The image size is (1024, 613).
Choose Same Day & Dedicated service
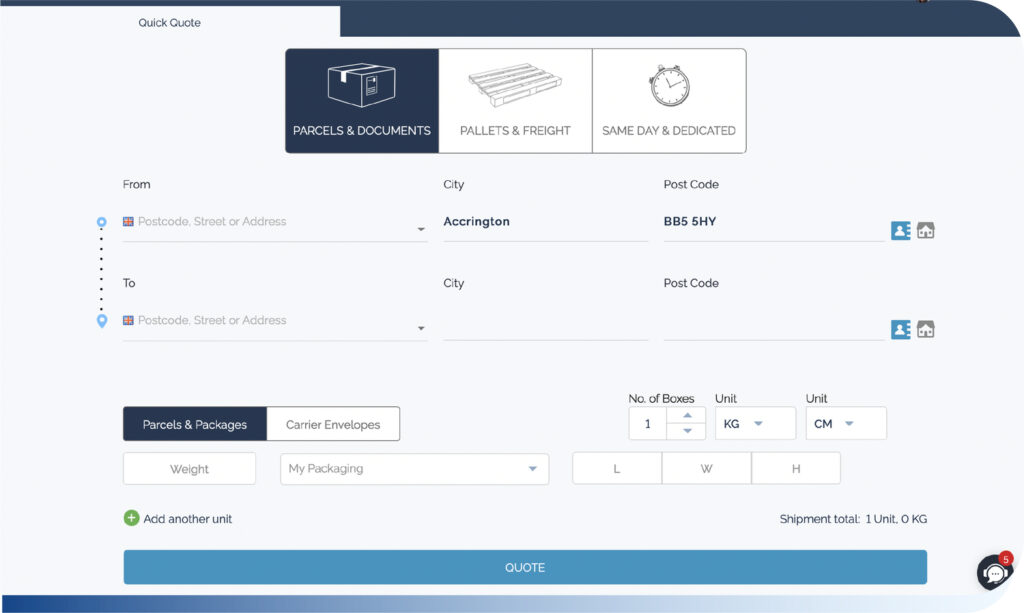tap(668, 100)
